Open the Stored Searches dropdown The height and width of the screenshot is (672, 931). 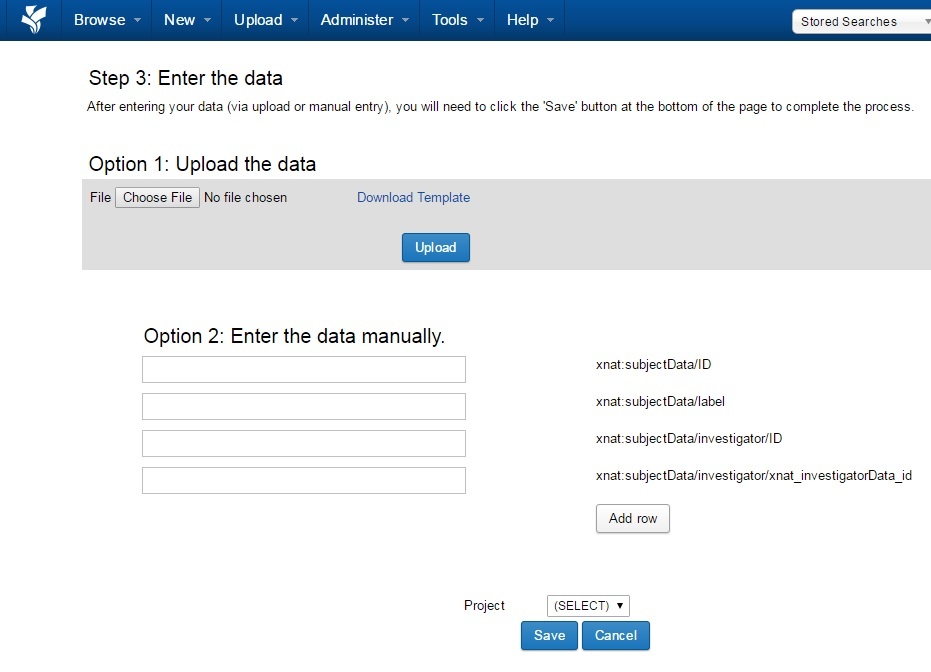coord(860,20)
